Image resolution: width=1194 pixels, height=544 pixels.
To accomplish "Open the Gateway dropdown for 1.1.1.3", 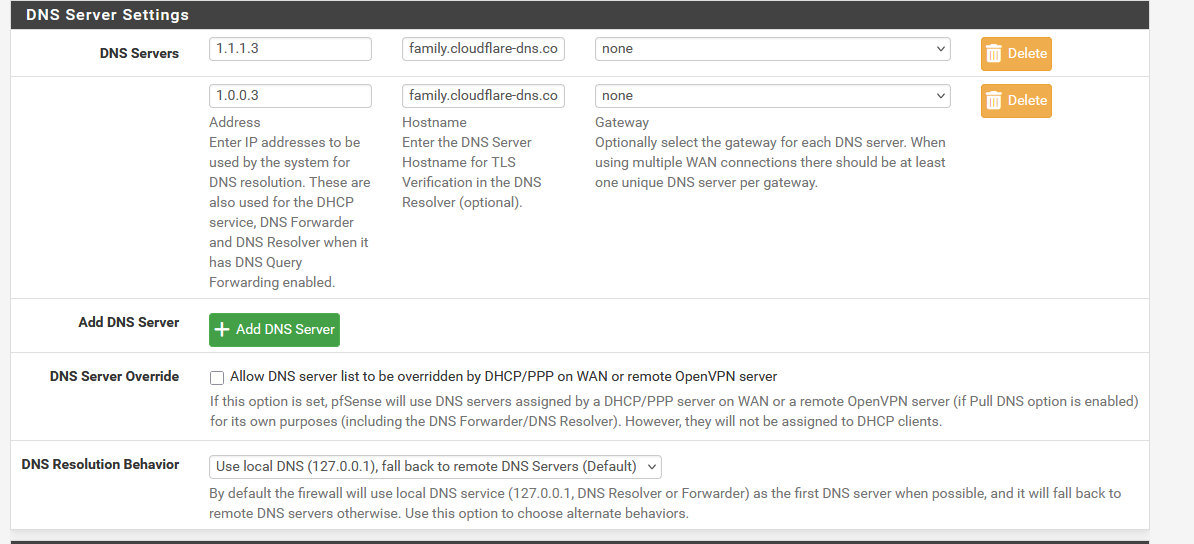I will point(772,49).
